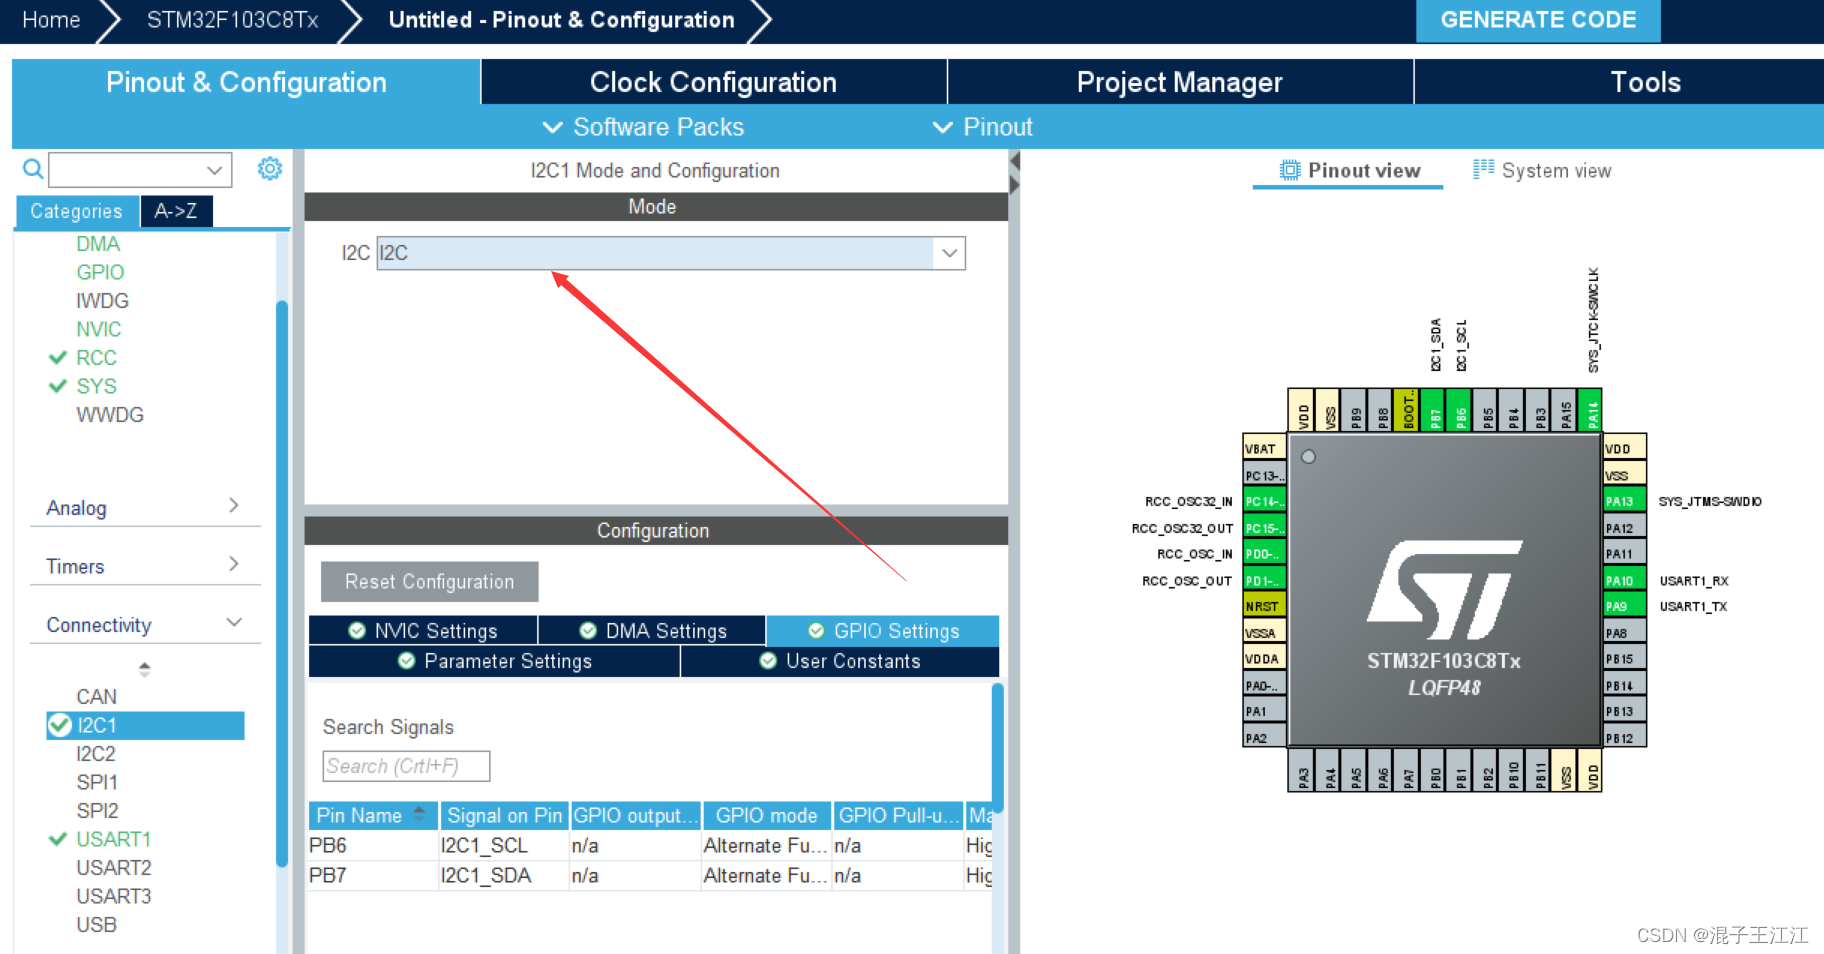Image resolution: width=1824 pixels, height=954 pixels.
Task: Click the I2C1 green check icon
Action: (x=59, y=725)
